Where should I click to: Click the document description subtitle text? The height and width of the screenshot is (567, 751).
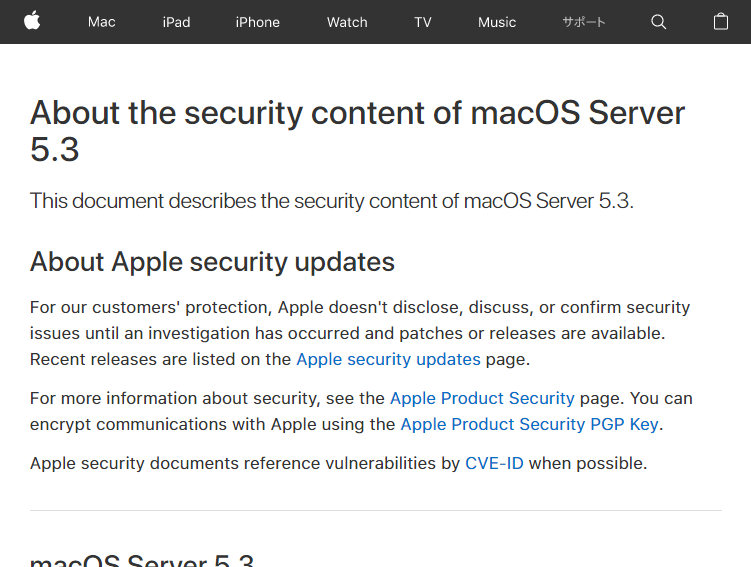[331, 200]
